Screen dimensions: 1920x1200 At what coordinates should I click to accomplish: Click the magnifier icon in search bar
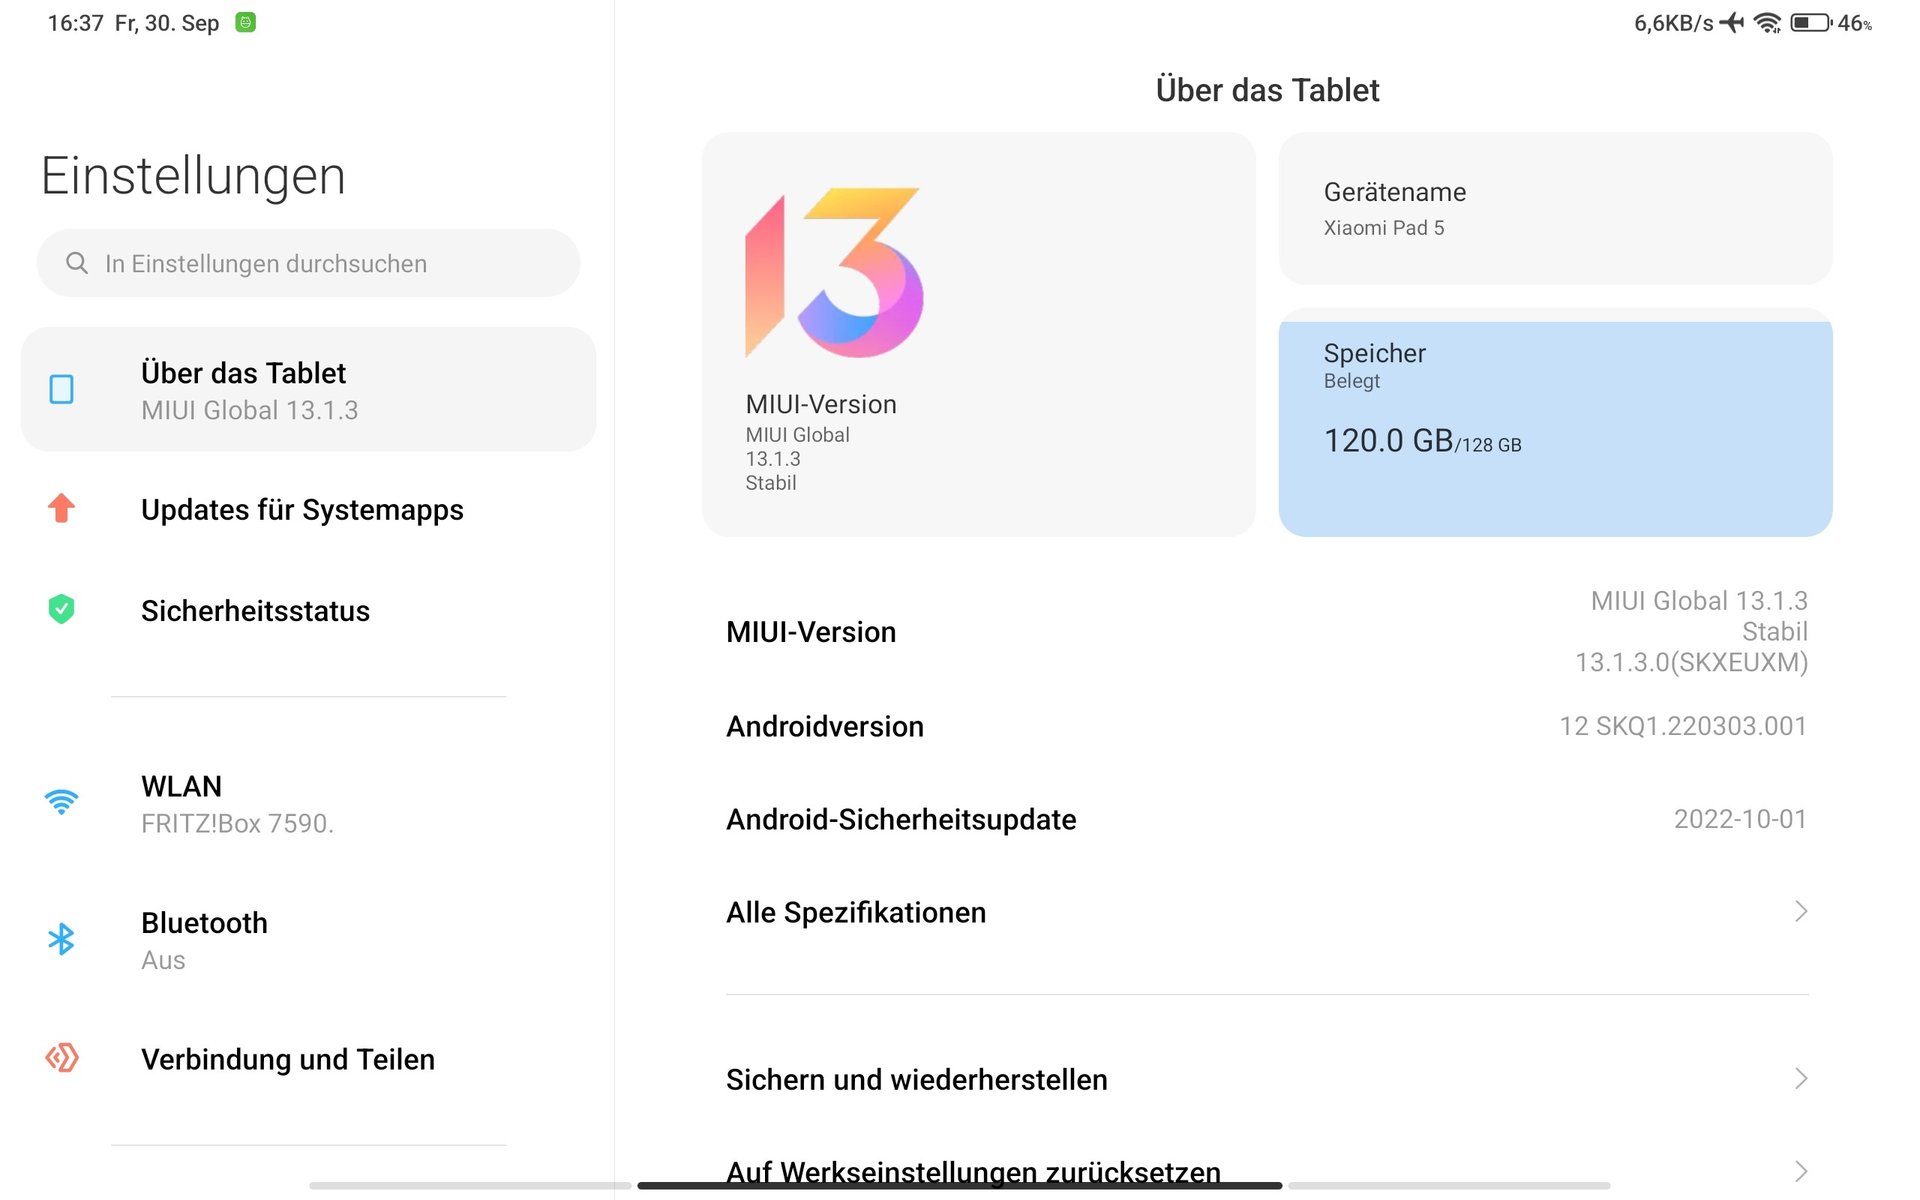[x=77, y=263]
